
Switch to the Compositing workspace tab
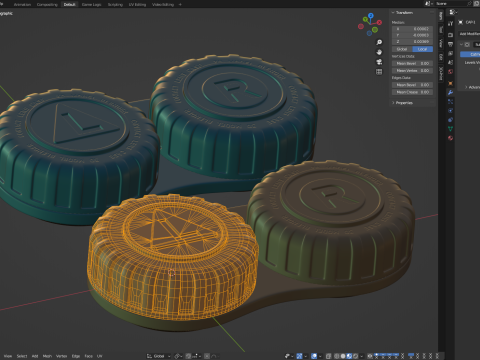pos(47,4)
